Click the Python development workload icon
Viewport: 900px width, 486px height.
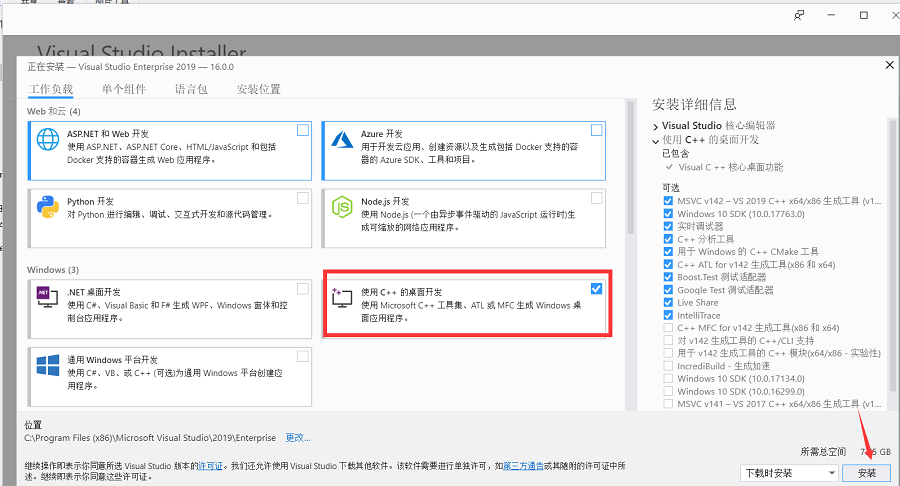tap(47, 206)
